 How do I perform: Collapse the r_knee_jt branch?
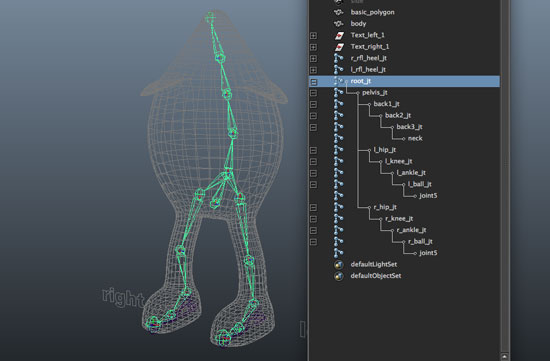[x=313, y=219]
